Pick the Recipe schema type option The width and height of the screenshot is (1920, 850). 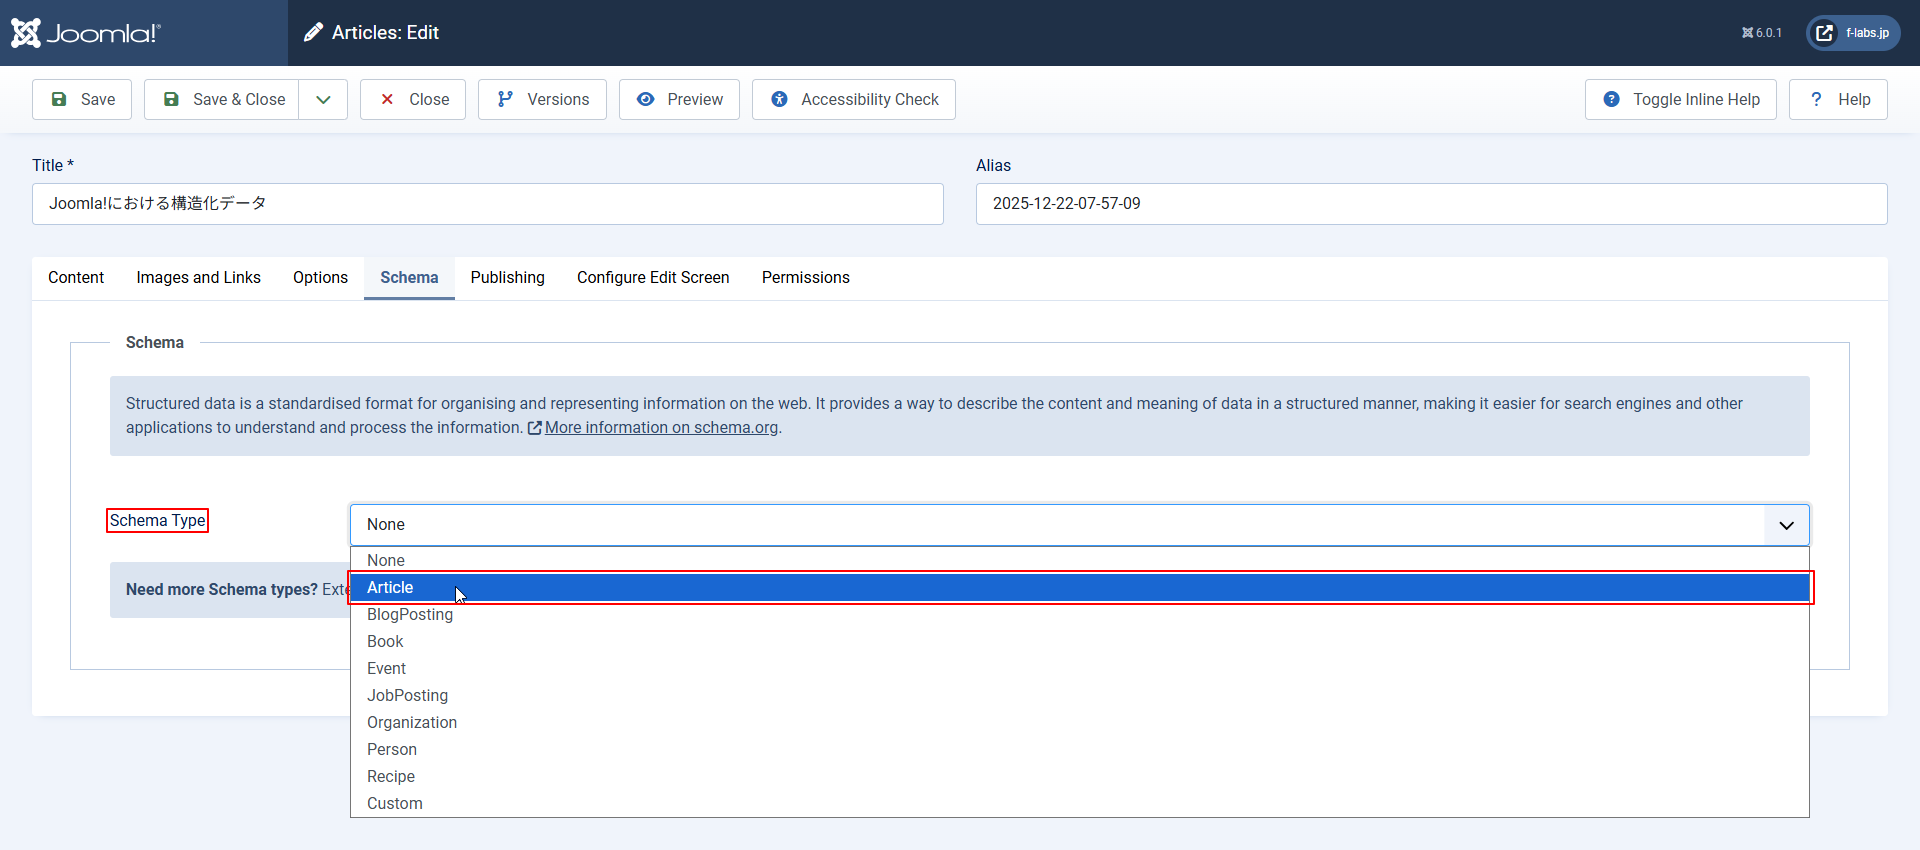click(391, 777)
